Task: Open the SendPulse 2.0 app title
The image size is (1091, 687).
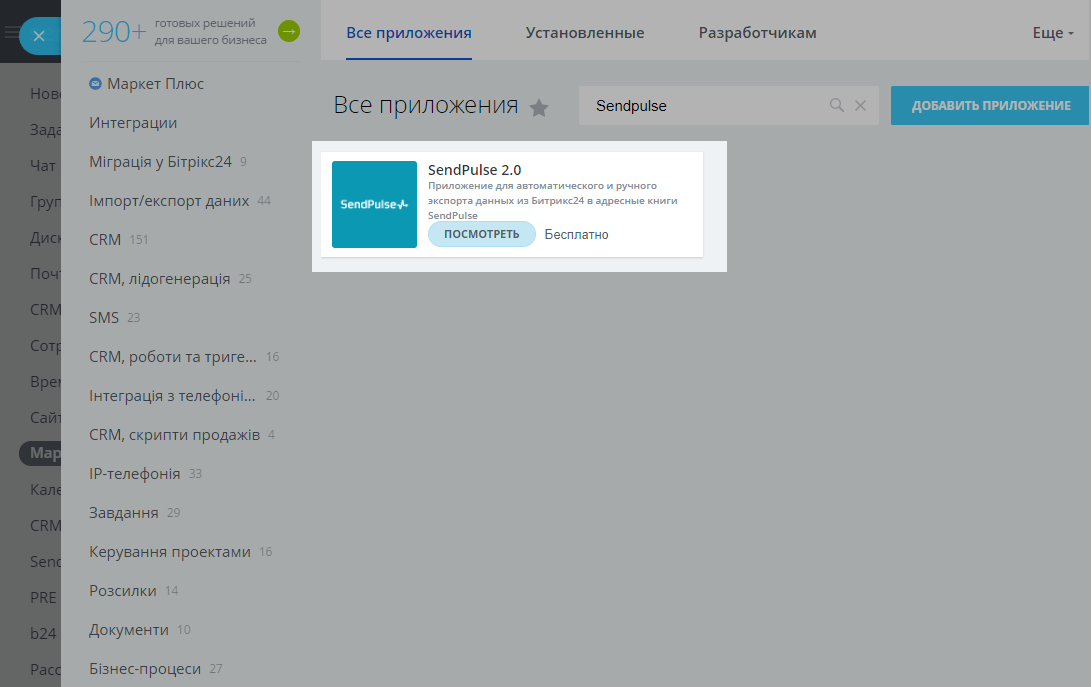Action: pyautogui.click(x=475, y=170)
